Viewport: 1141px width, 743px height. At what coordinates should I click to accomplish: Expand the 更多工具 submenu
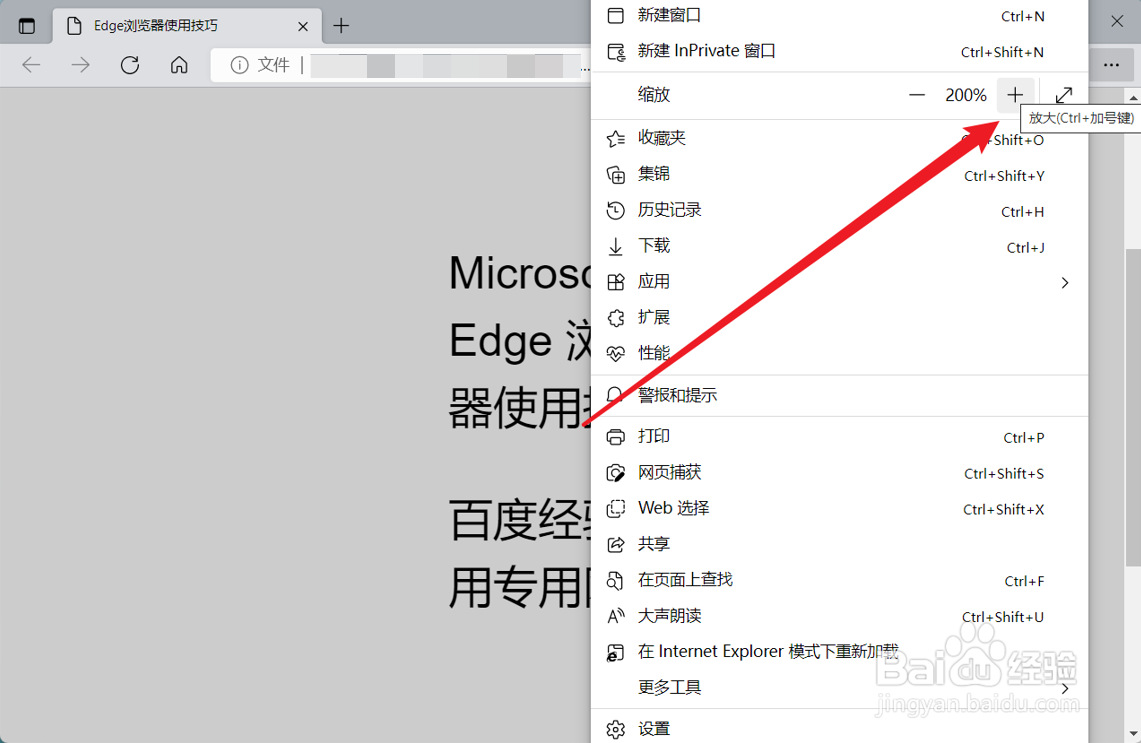[x=839, y=688]
